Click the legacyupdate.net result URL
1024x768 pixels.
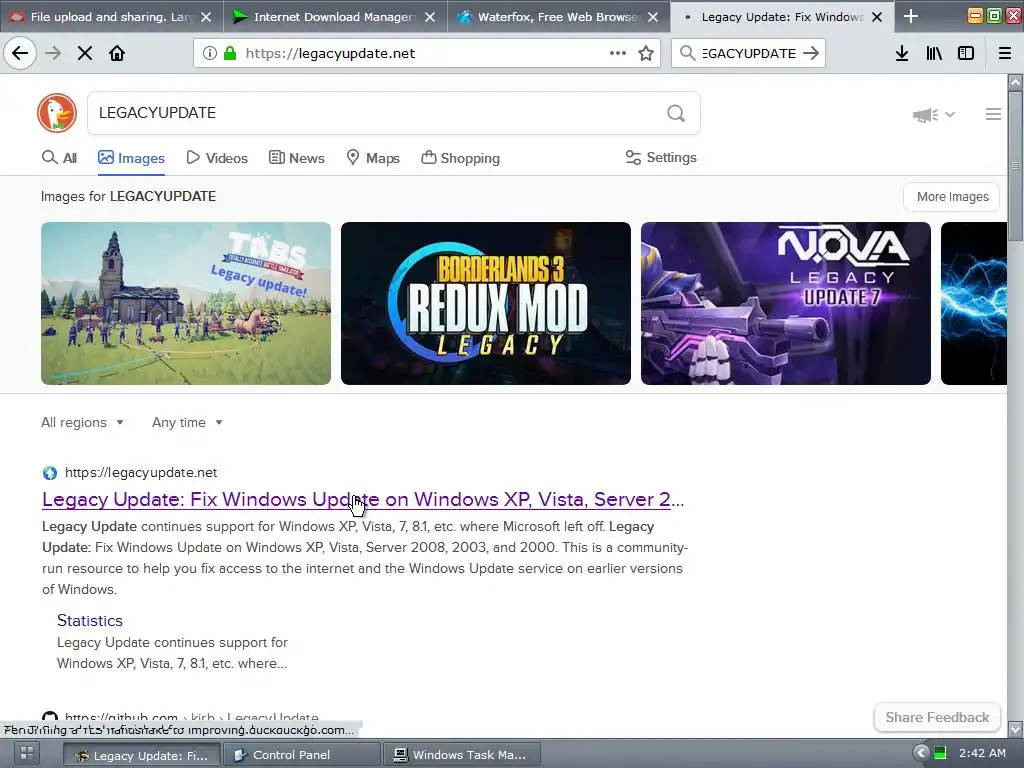click(x=141, y=472)
